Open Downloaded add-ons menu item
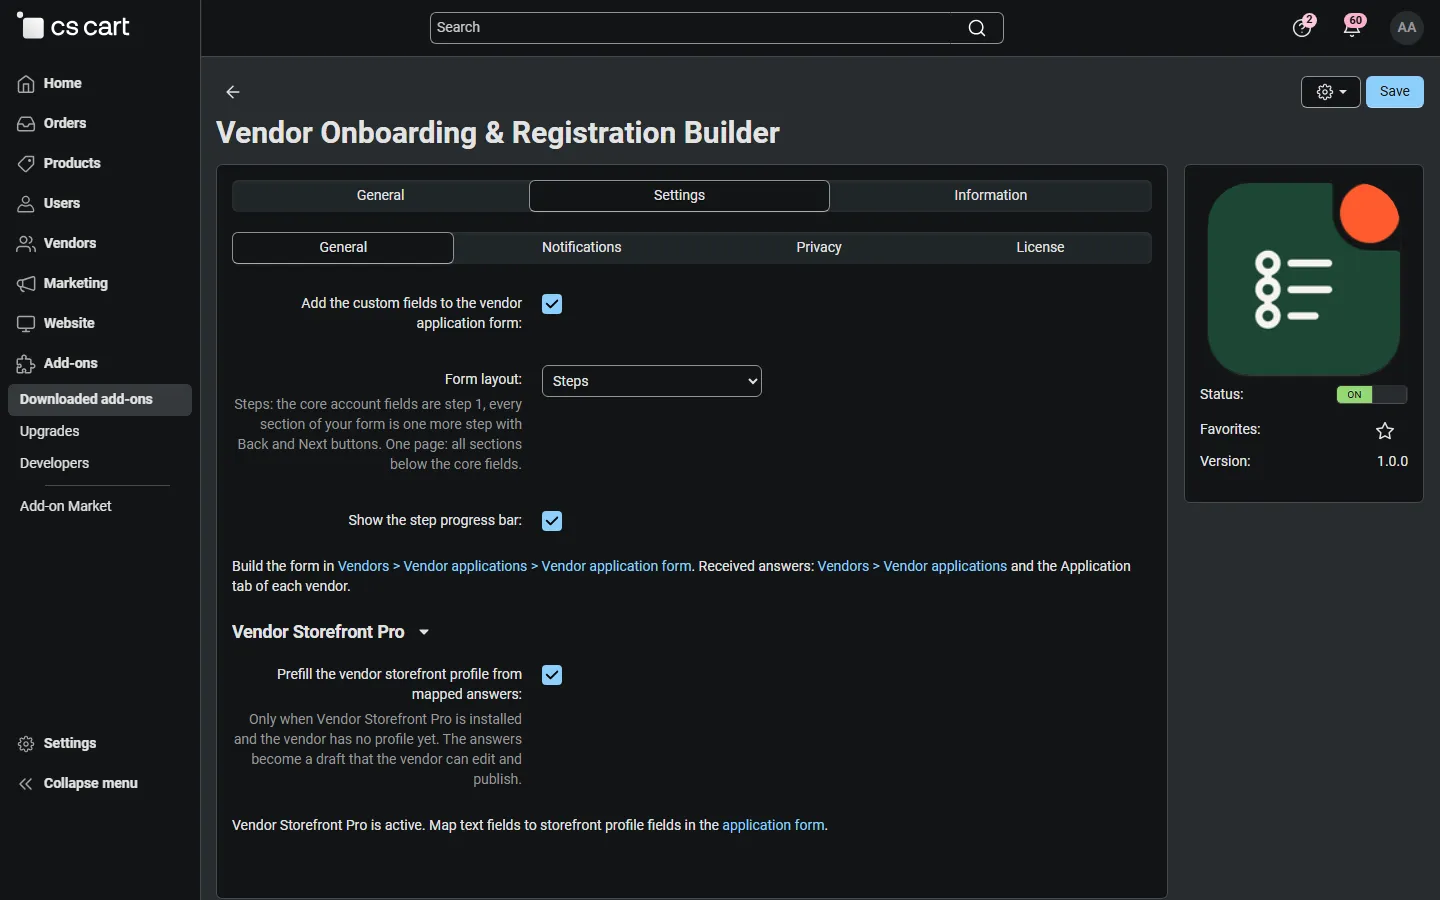Viewport: 1440px width, 900px height. [x=100, y=400]
